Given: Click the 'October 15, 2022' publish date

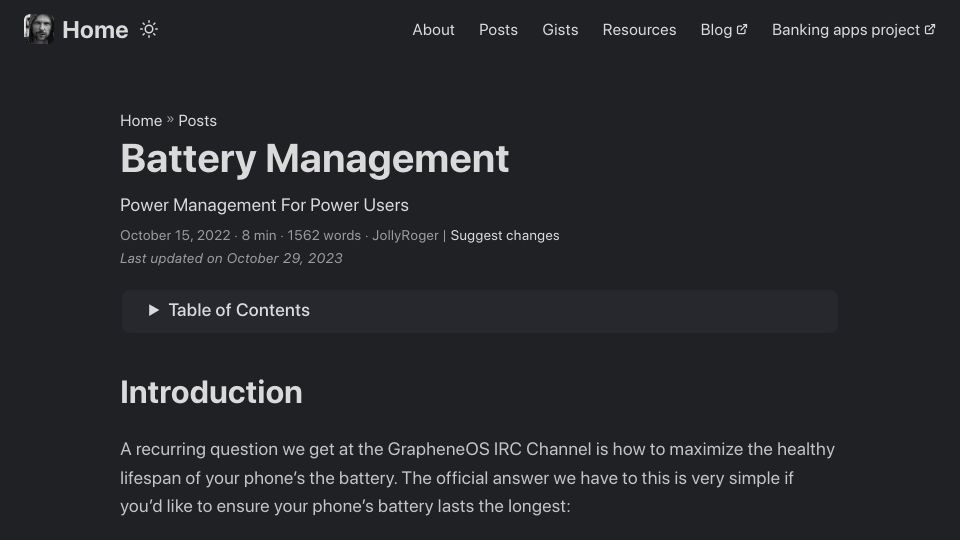Looking at the screenshot, I should (x=175, y=236).
